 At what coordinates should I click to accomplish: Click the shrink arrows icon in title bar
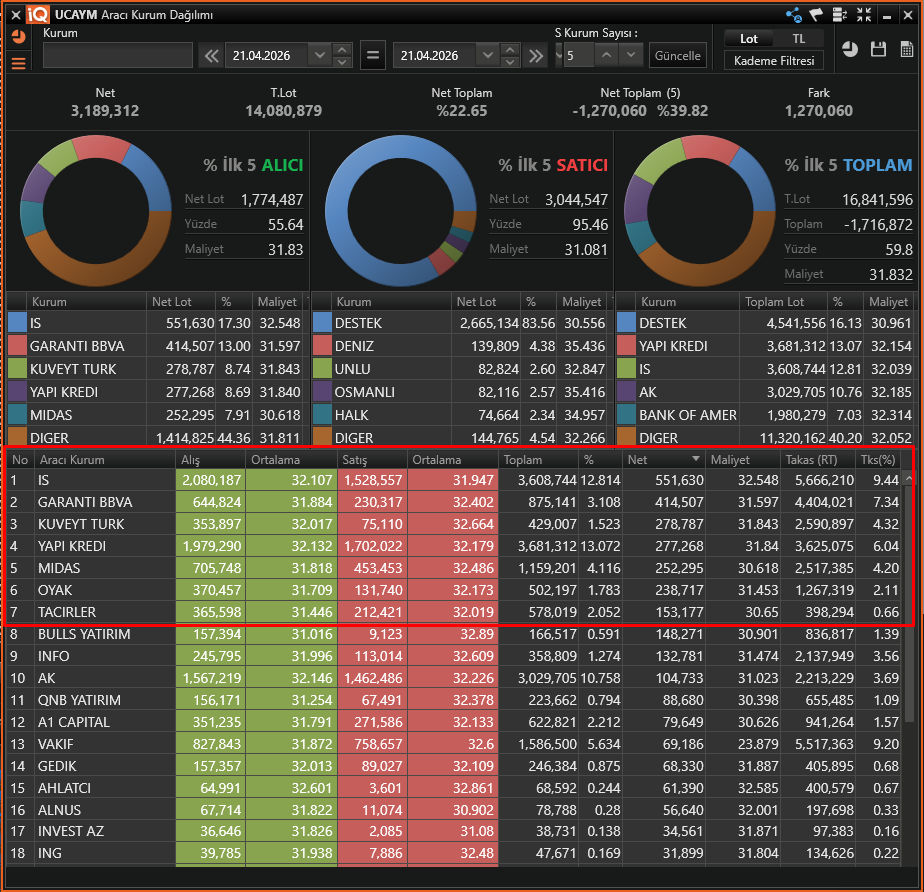click(x=864, y=15)
